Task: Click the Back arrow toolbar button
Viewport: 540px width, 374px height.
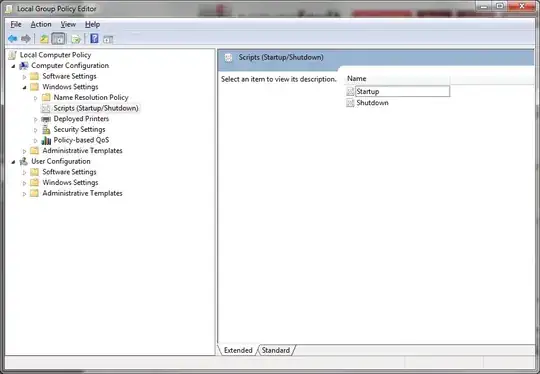Action: point(13,39)
